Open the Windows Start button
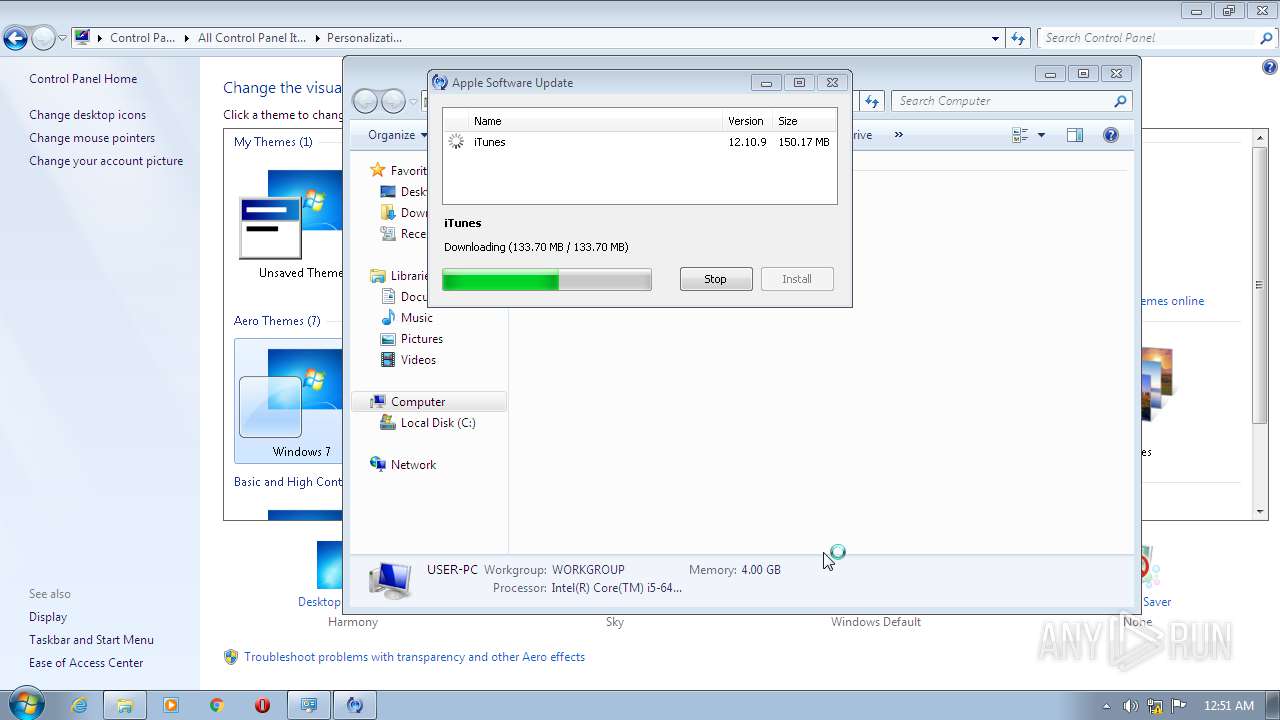The width and height of the screenshot is (1280, 720). point(26,704)
